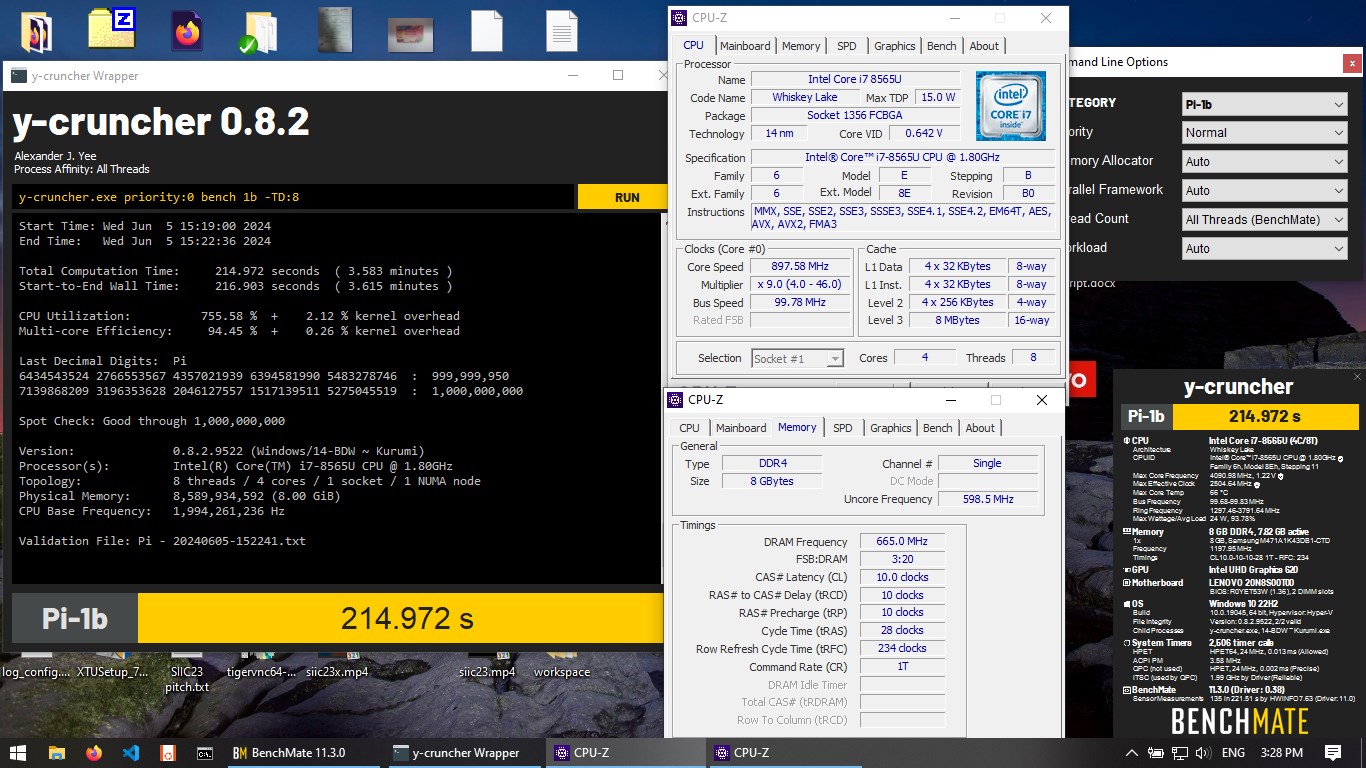Open the Firefox file desktop icon
This screenshot has height=768, width=1366.
(x=186, y=31)
